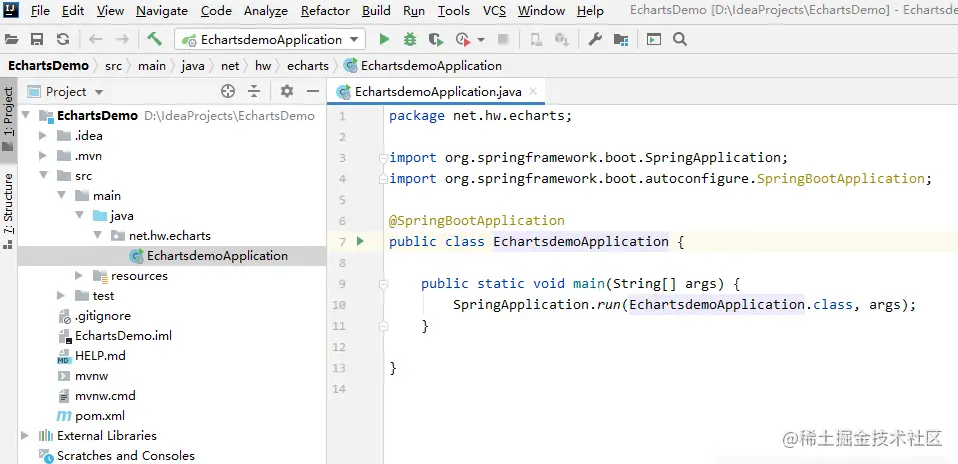Select the EchartsDemo.iml file

click(x=123, y=336)
